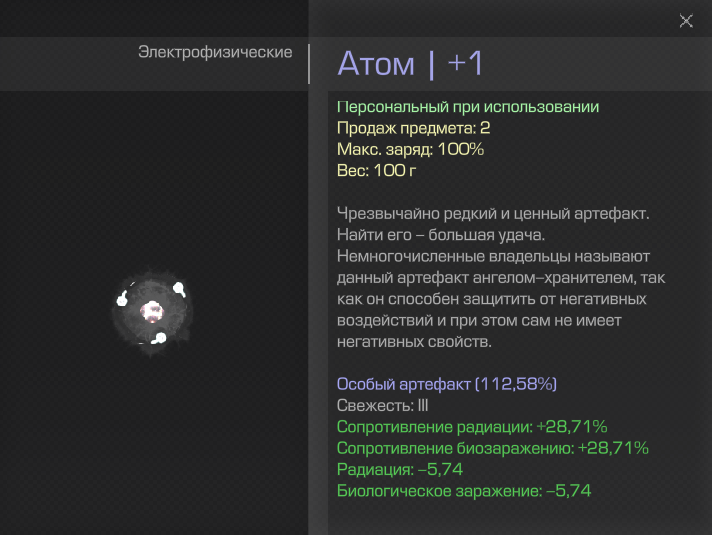Viewport: 712px width, 535px height.
Task: Click Биологическое заражение: -5,74 stat
Action: pos(464,491)
